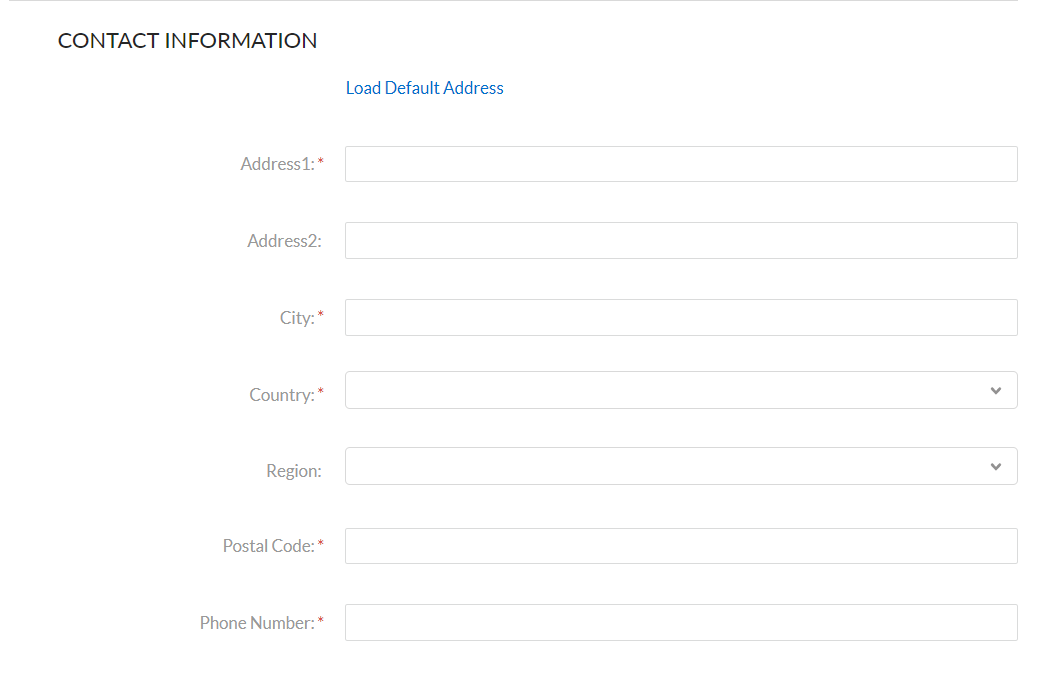Screen dimensions: 1040x687
Task: Click the Phone Number label text
Action: 257,623
